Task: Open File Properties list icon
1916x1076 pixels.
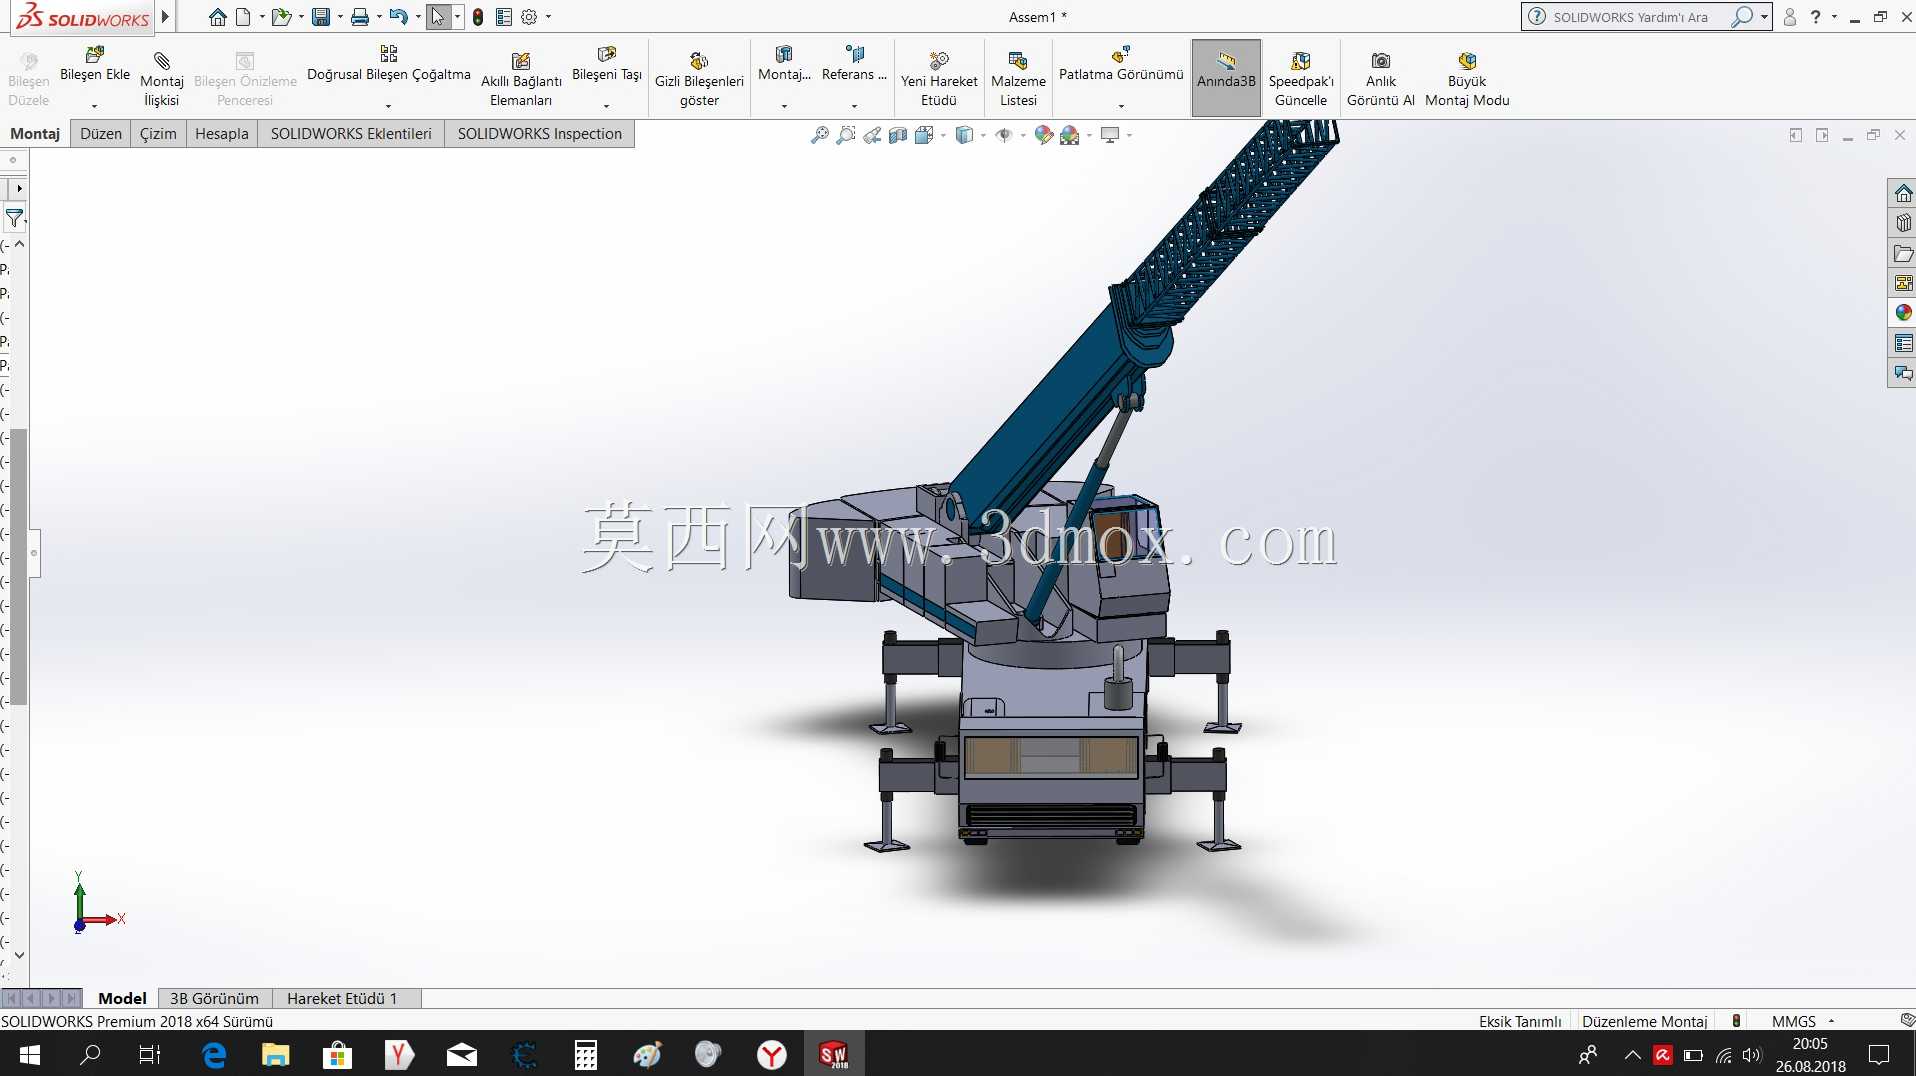Action: pos(504,17)
